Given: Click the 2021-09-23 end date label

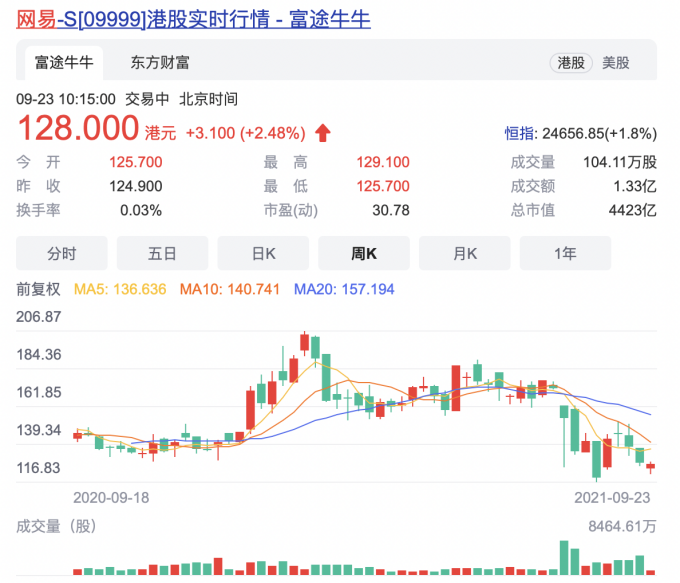Looking at the screenshot, I should pyautogui.click(x=612, y=498).
